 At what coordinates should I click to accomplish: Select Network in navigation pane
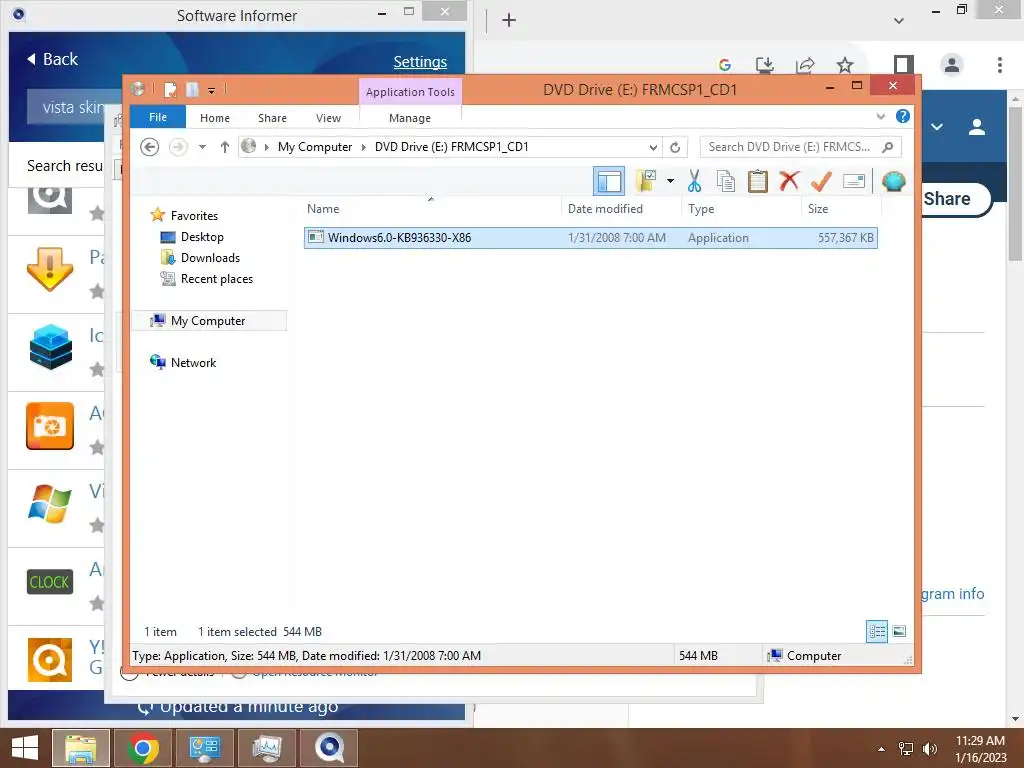pos(193,362)
